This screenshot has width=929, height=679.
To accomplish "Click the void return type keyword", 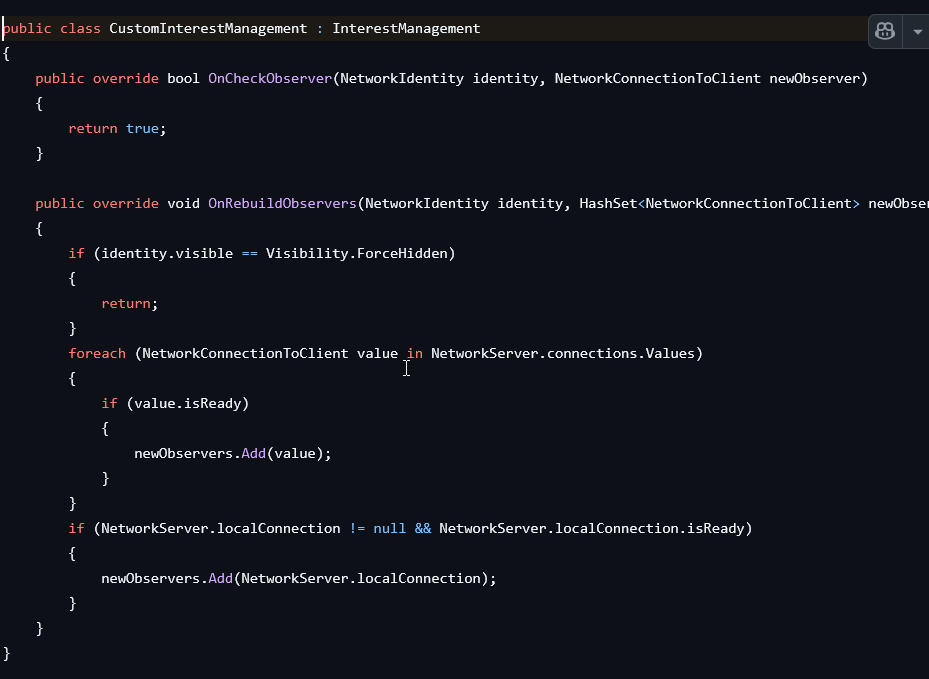I will 184,203.
